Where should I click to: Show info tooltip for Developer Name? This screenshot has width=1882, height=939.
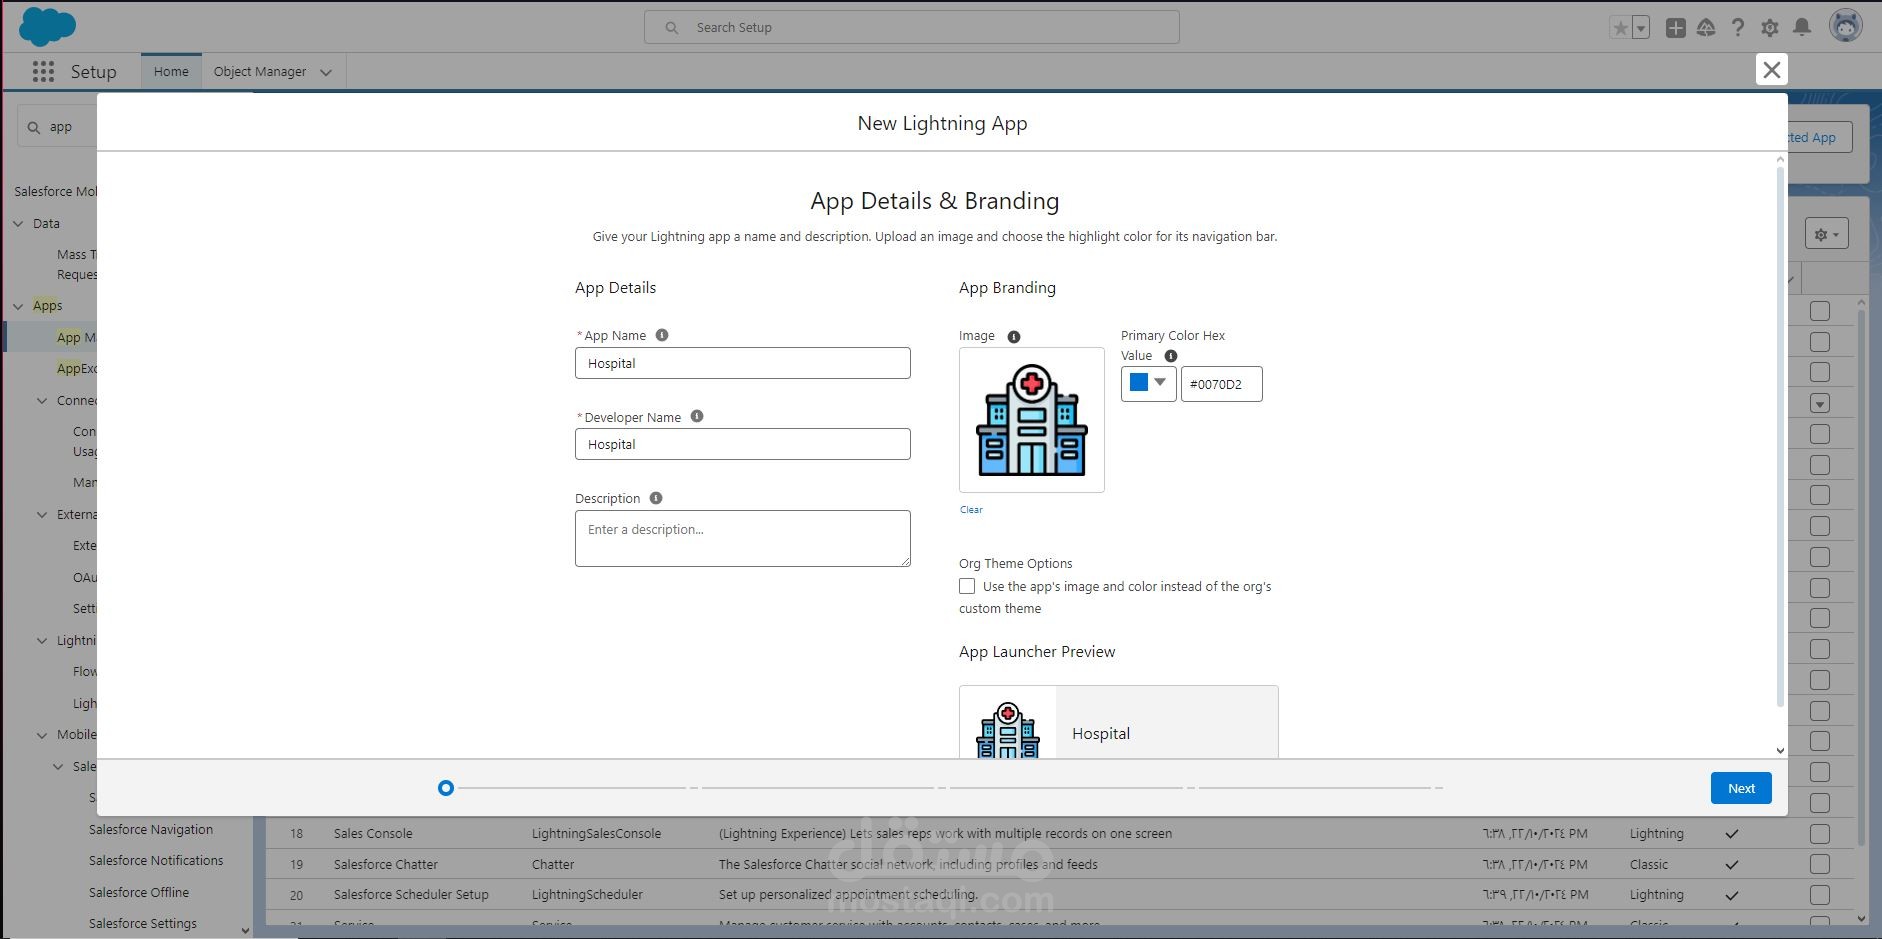click(697, 416)
